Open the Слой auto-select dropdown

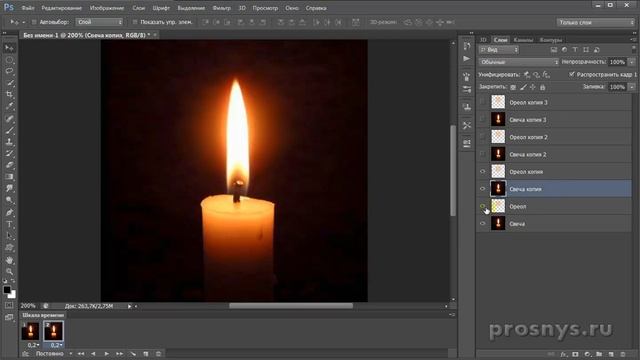[x=99, y=22]
